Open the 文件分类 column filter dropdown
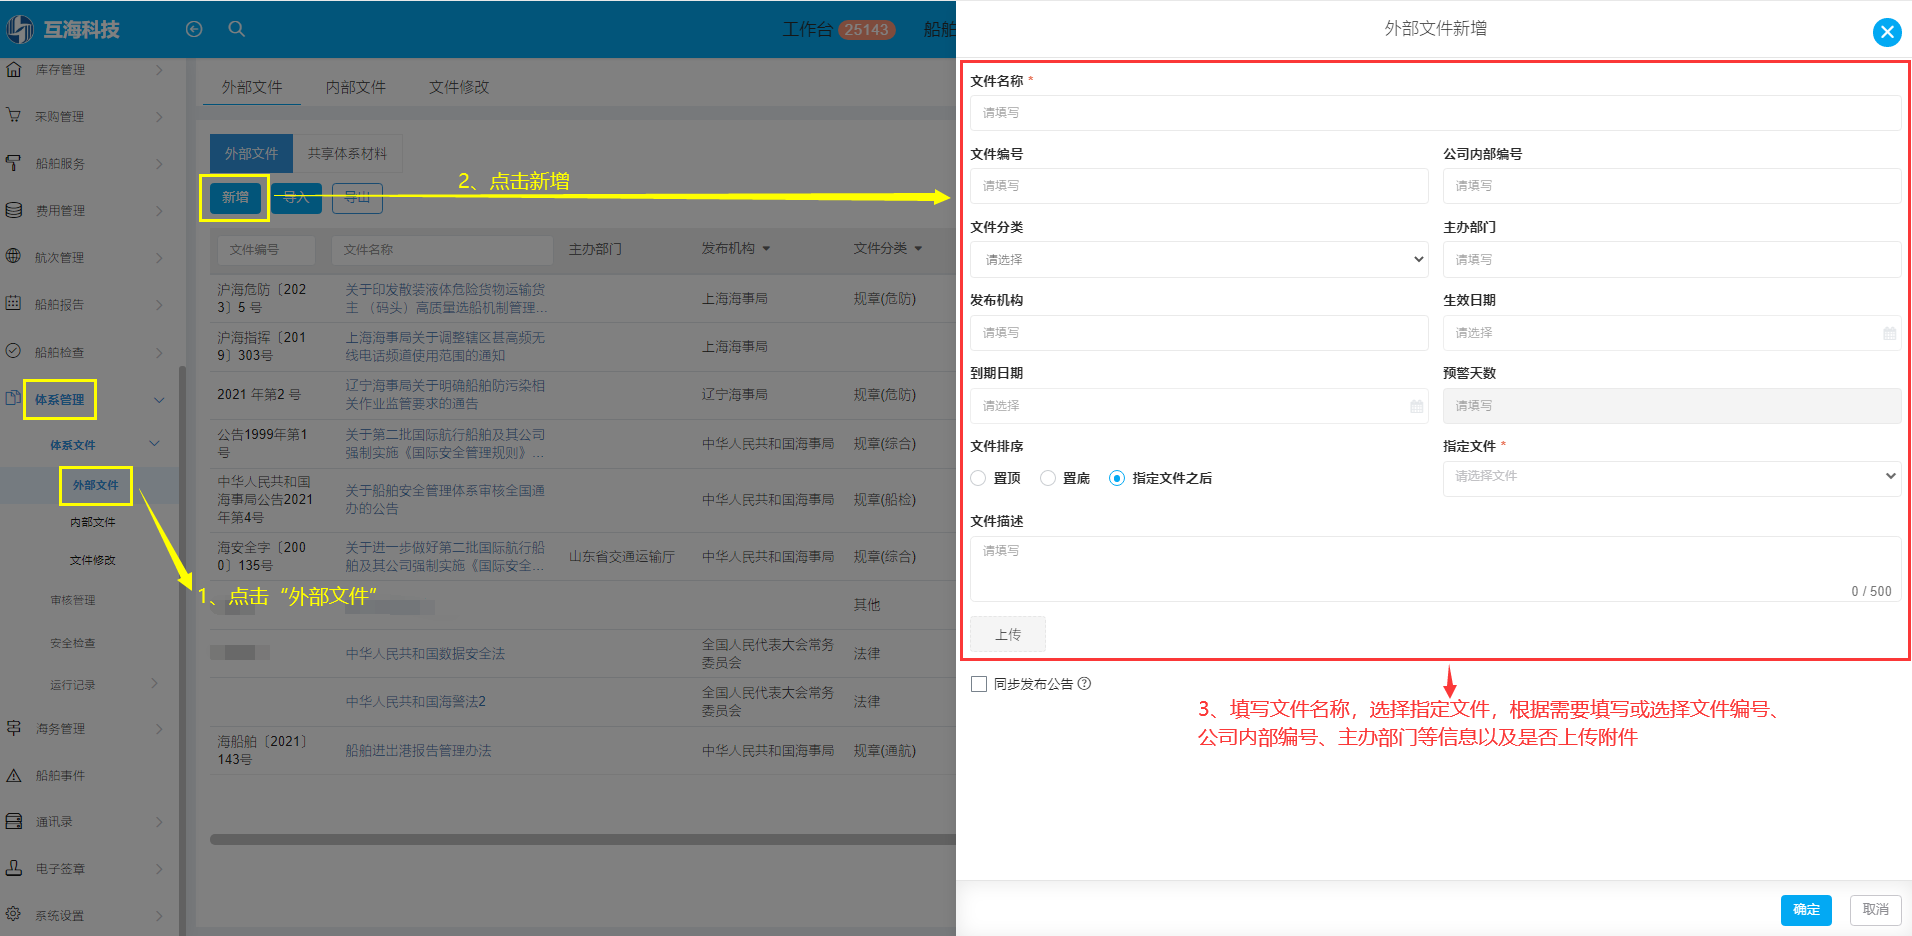The height and width of the screenshot is (936, 1912). [918, 248]
